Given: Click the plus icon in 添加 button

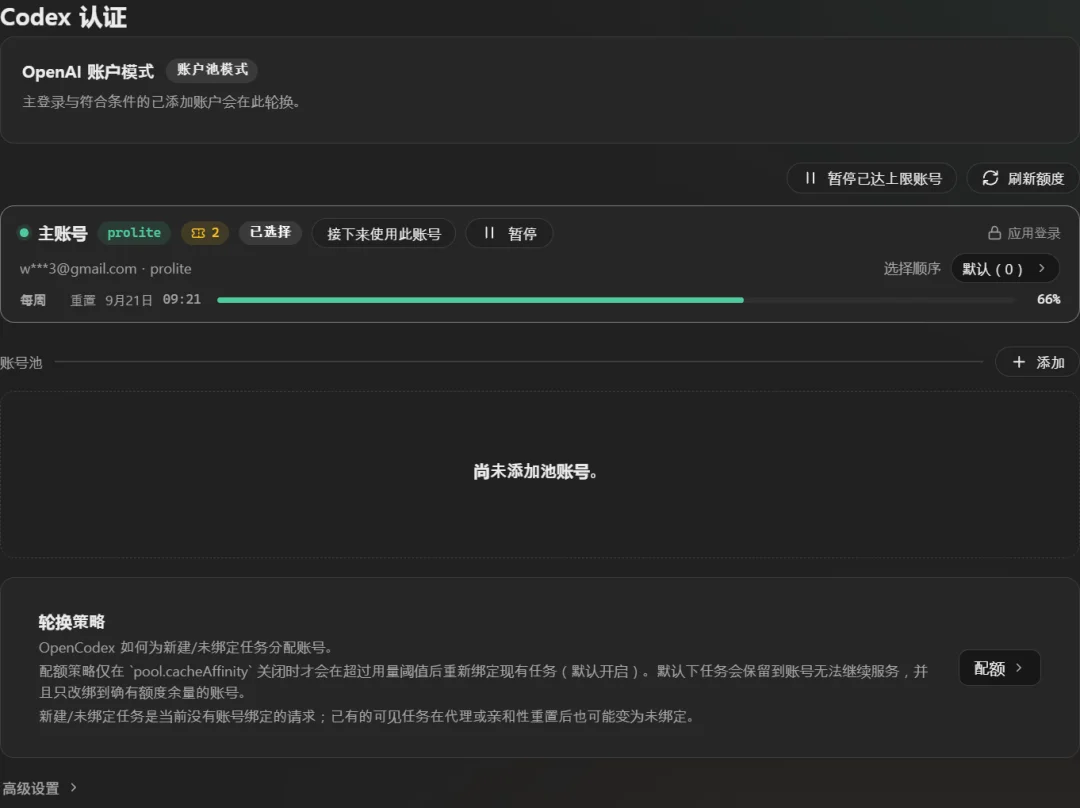Looking at the screenshot, I should coord(1019,362).
